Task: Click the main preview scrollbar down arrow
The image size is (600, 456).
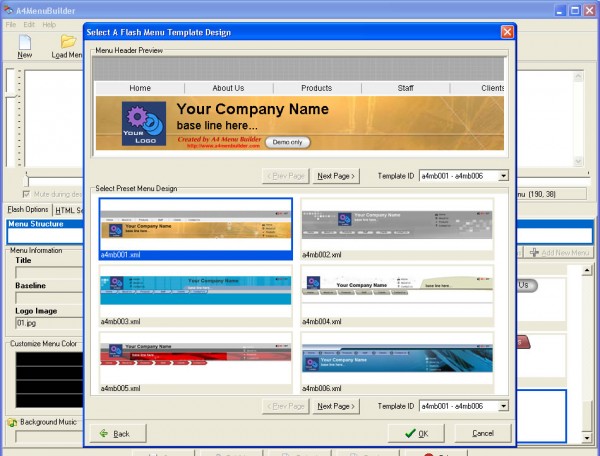Action: [578, 161]
